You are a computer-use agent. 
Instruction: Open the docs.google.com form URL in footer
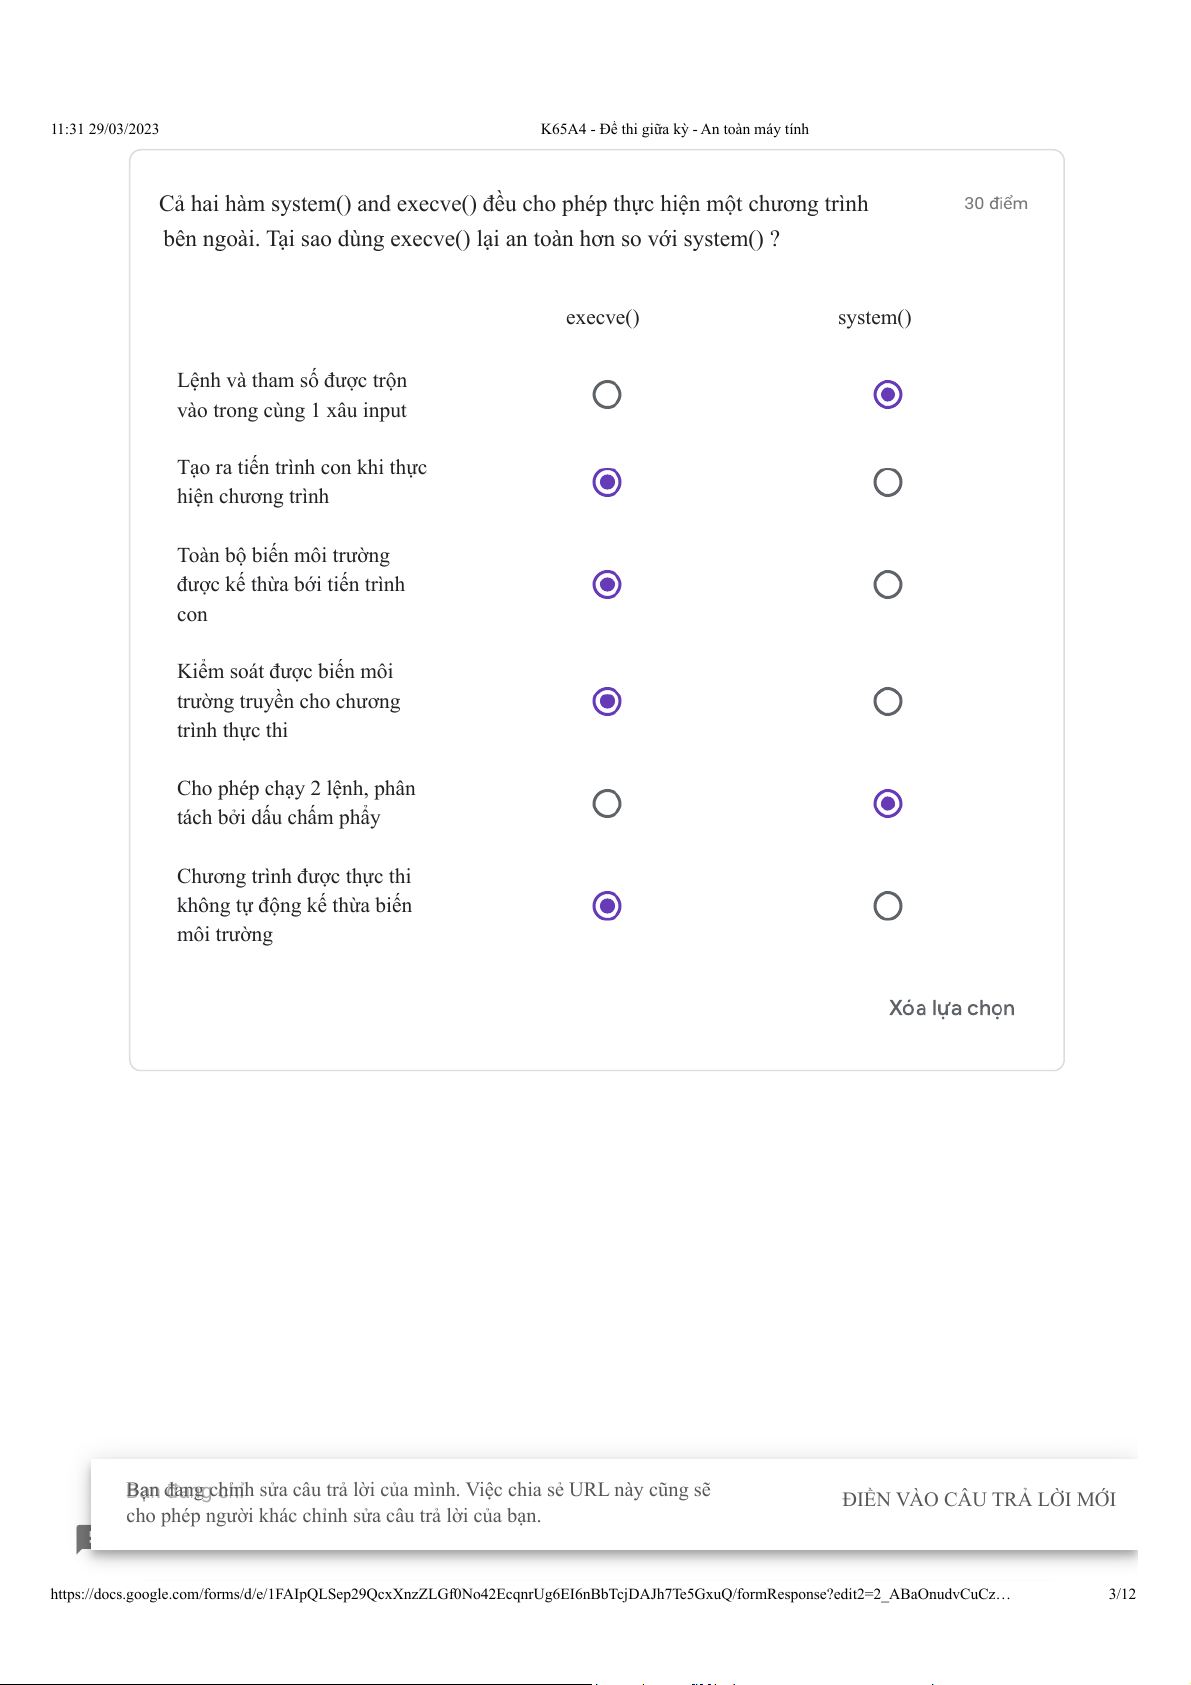530,1594
